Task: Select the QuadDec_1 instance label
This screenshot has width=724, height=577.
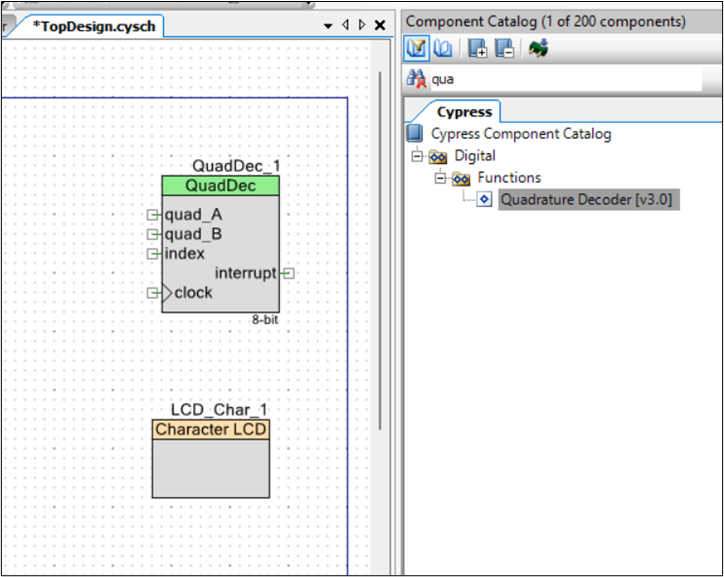Action: (x=235, y=166)
